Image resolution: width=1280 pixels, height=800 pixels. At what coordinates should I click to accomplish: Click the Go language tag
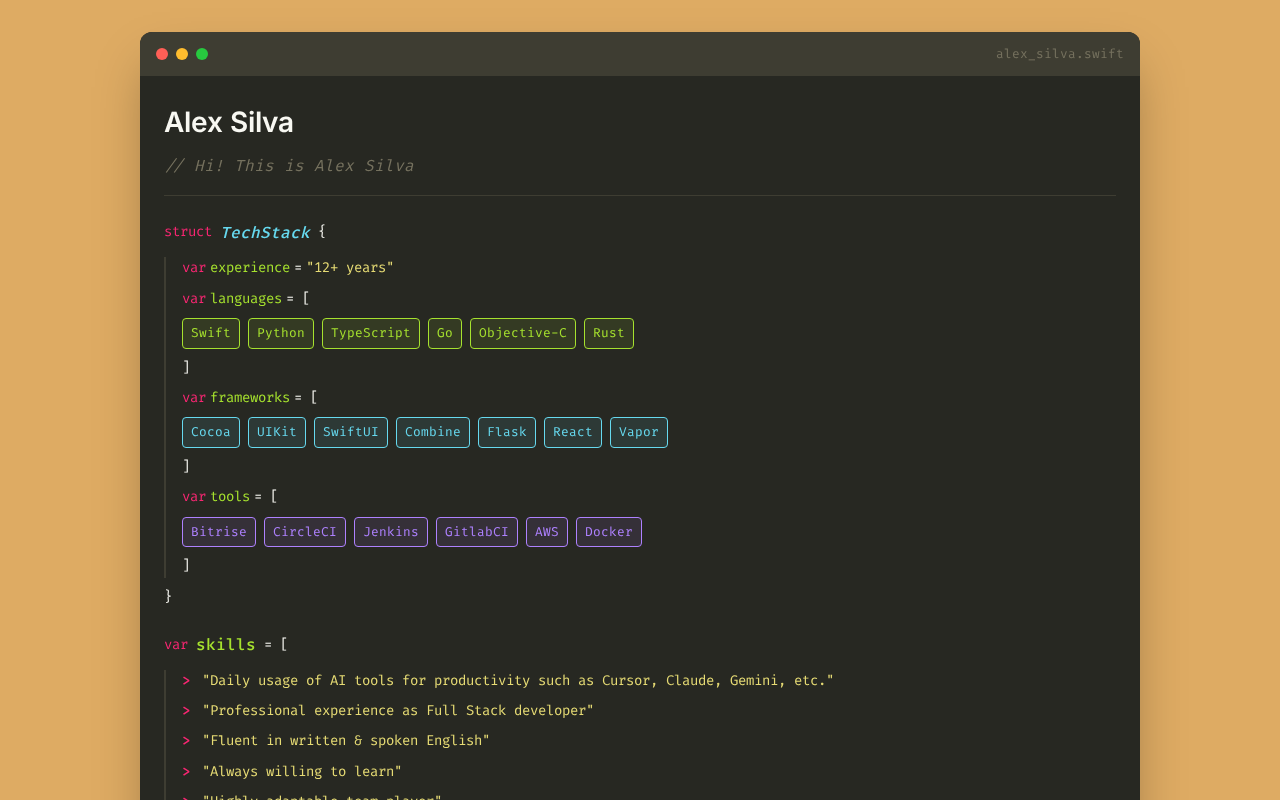click(445, 333)
